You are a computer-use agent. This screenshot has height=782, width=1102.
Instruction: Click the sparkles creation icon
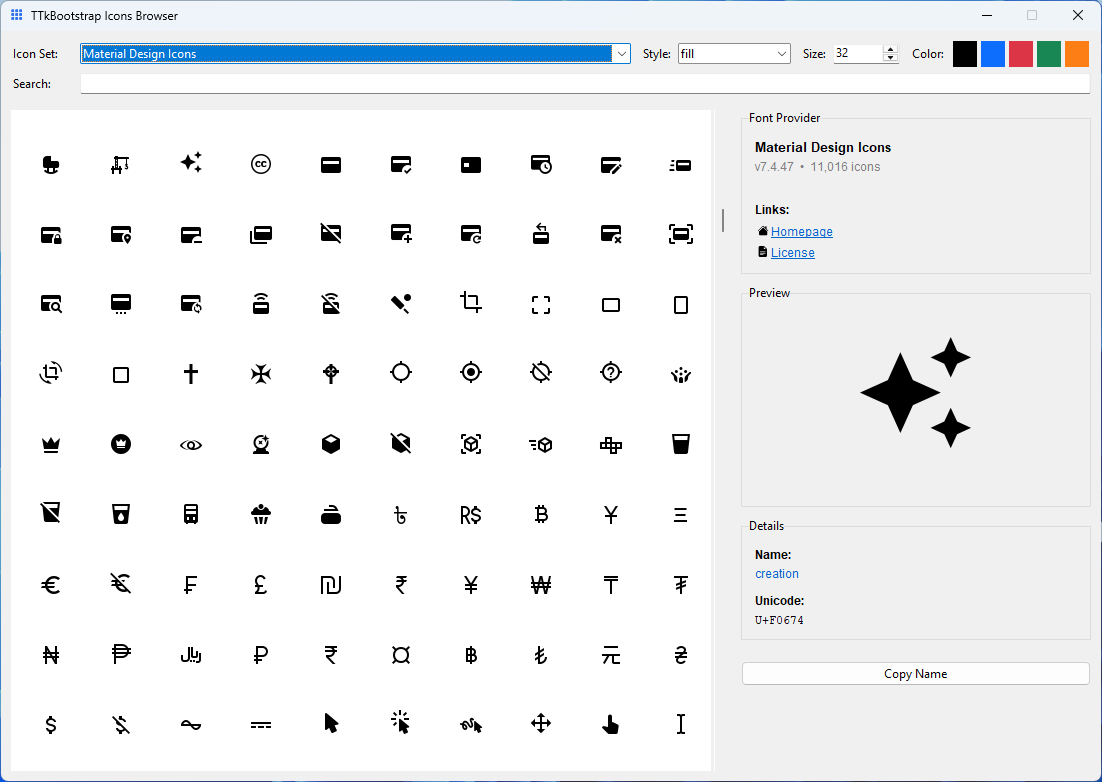coord(190,164)
